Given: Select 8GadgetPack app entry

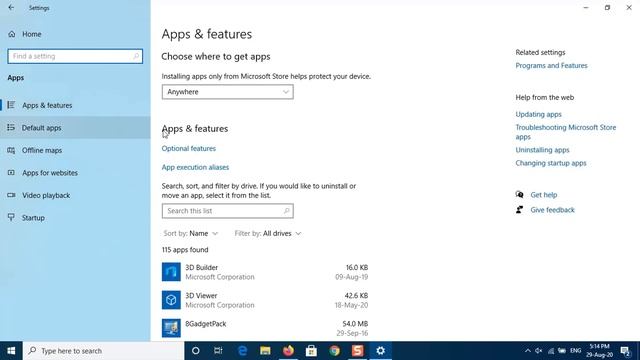Looking at the screenshot, I should click(x=265, y=328).
